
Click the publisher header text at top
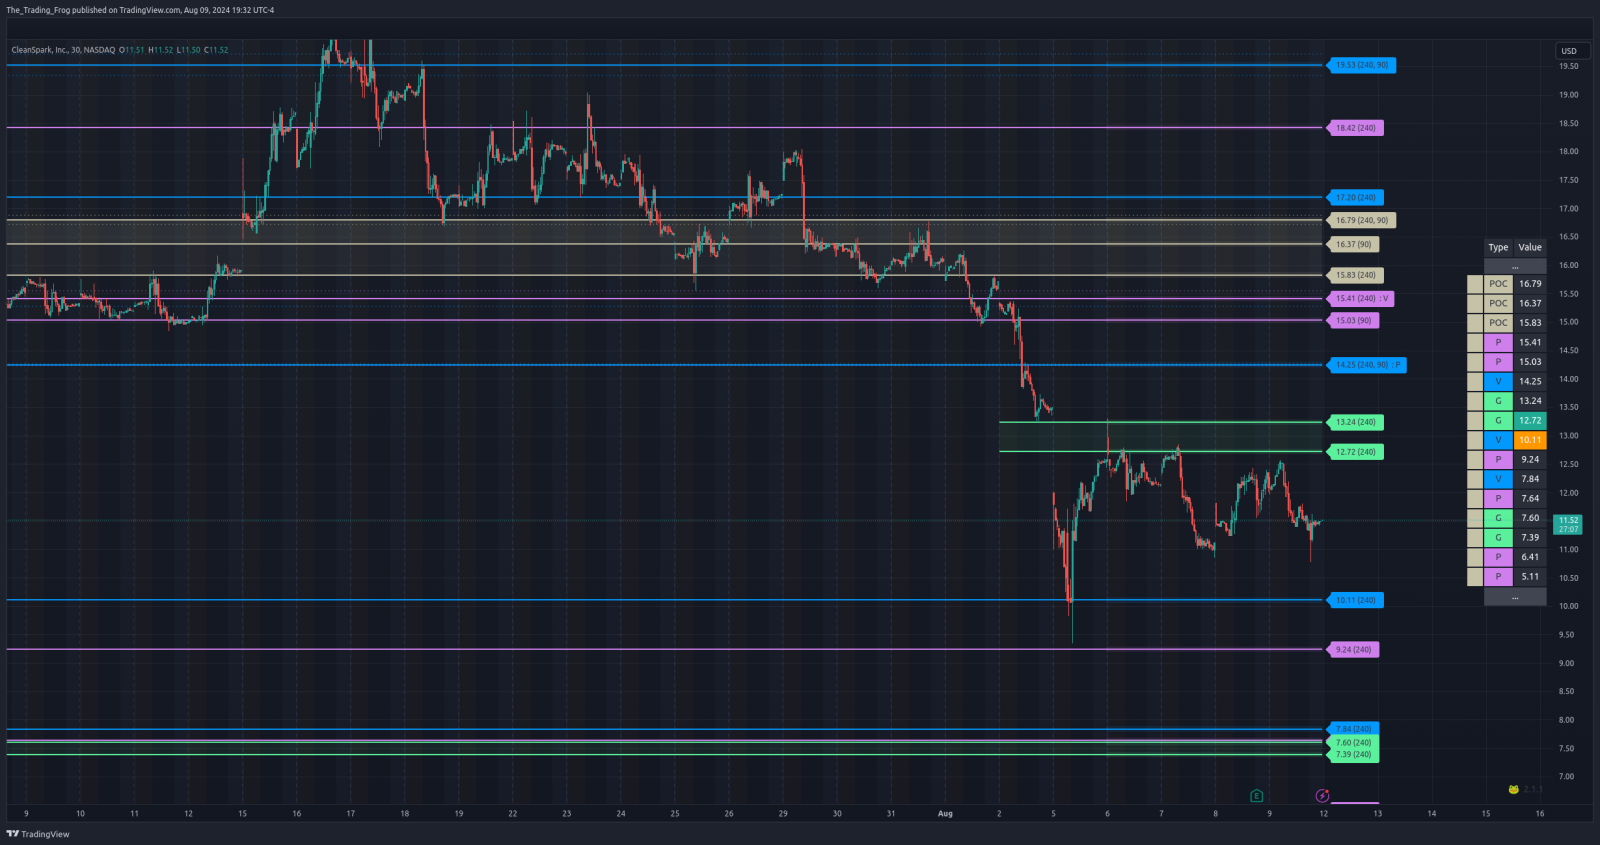click(x=140, y=10)
